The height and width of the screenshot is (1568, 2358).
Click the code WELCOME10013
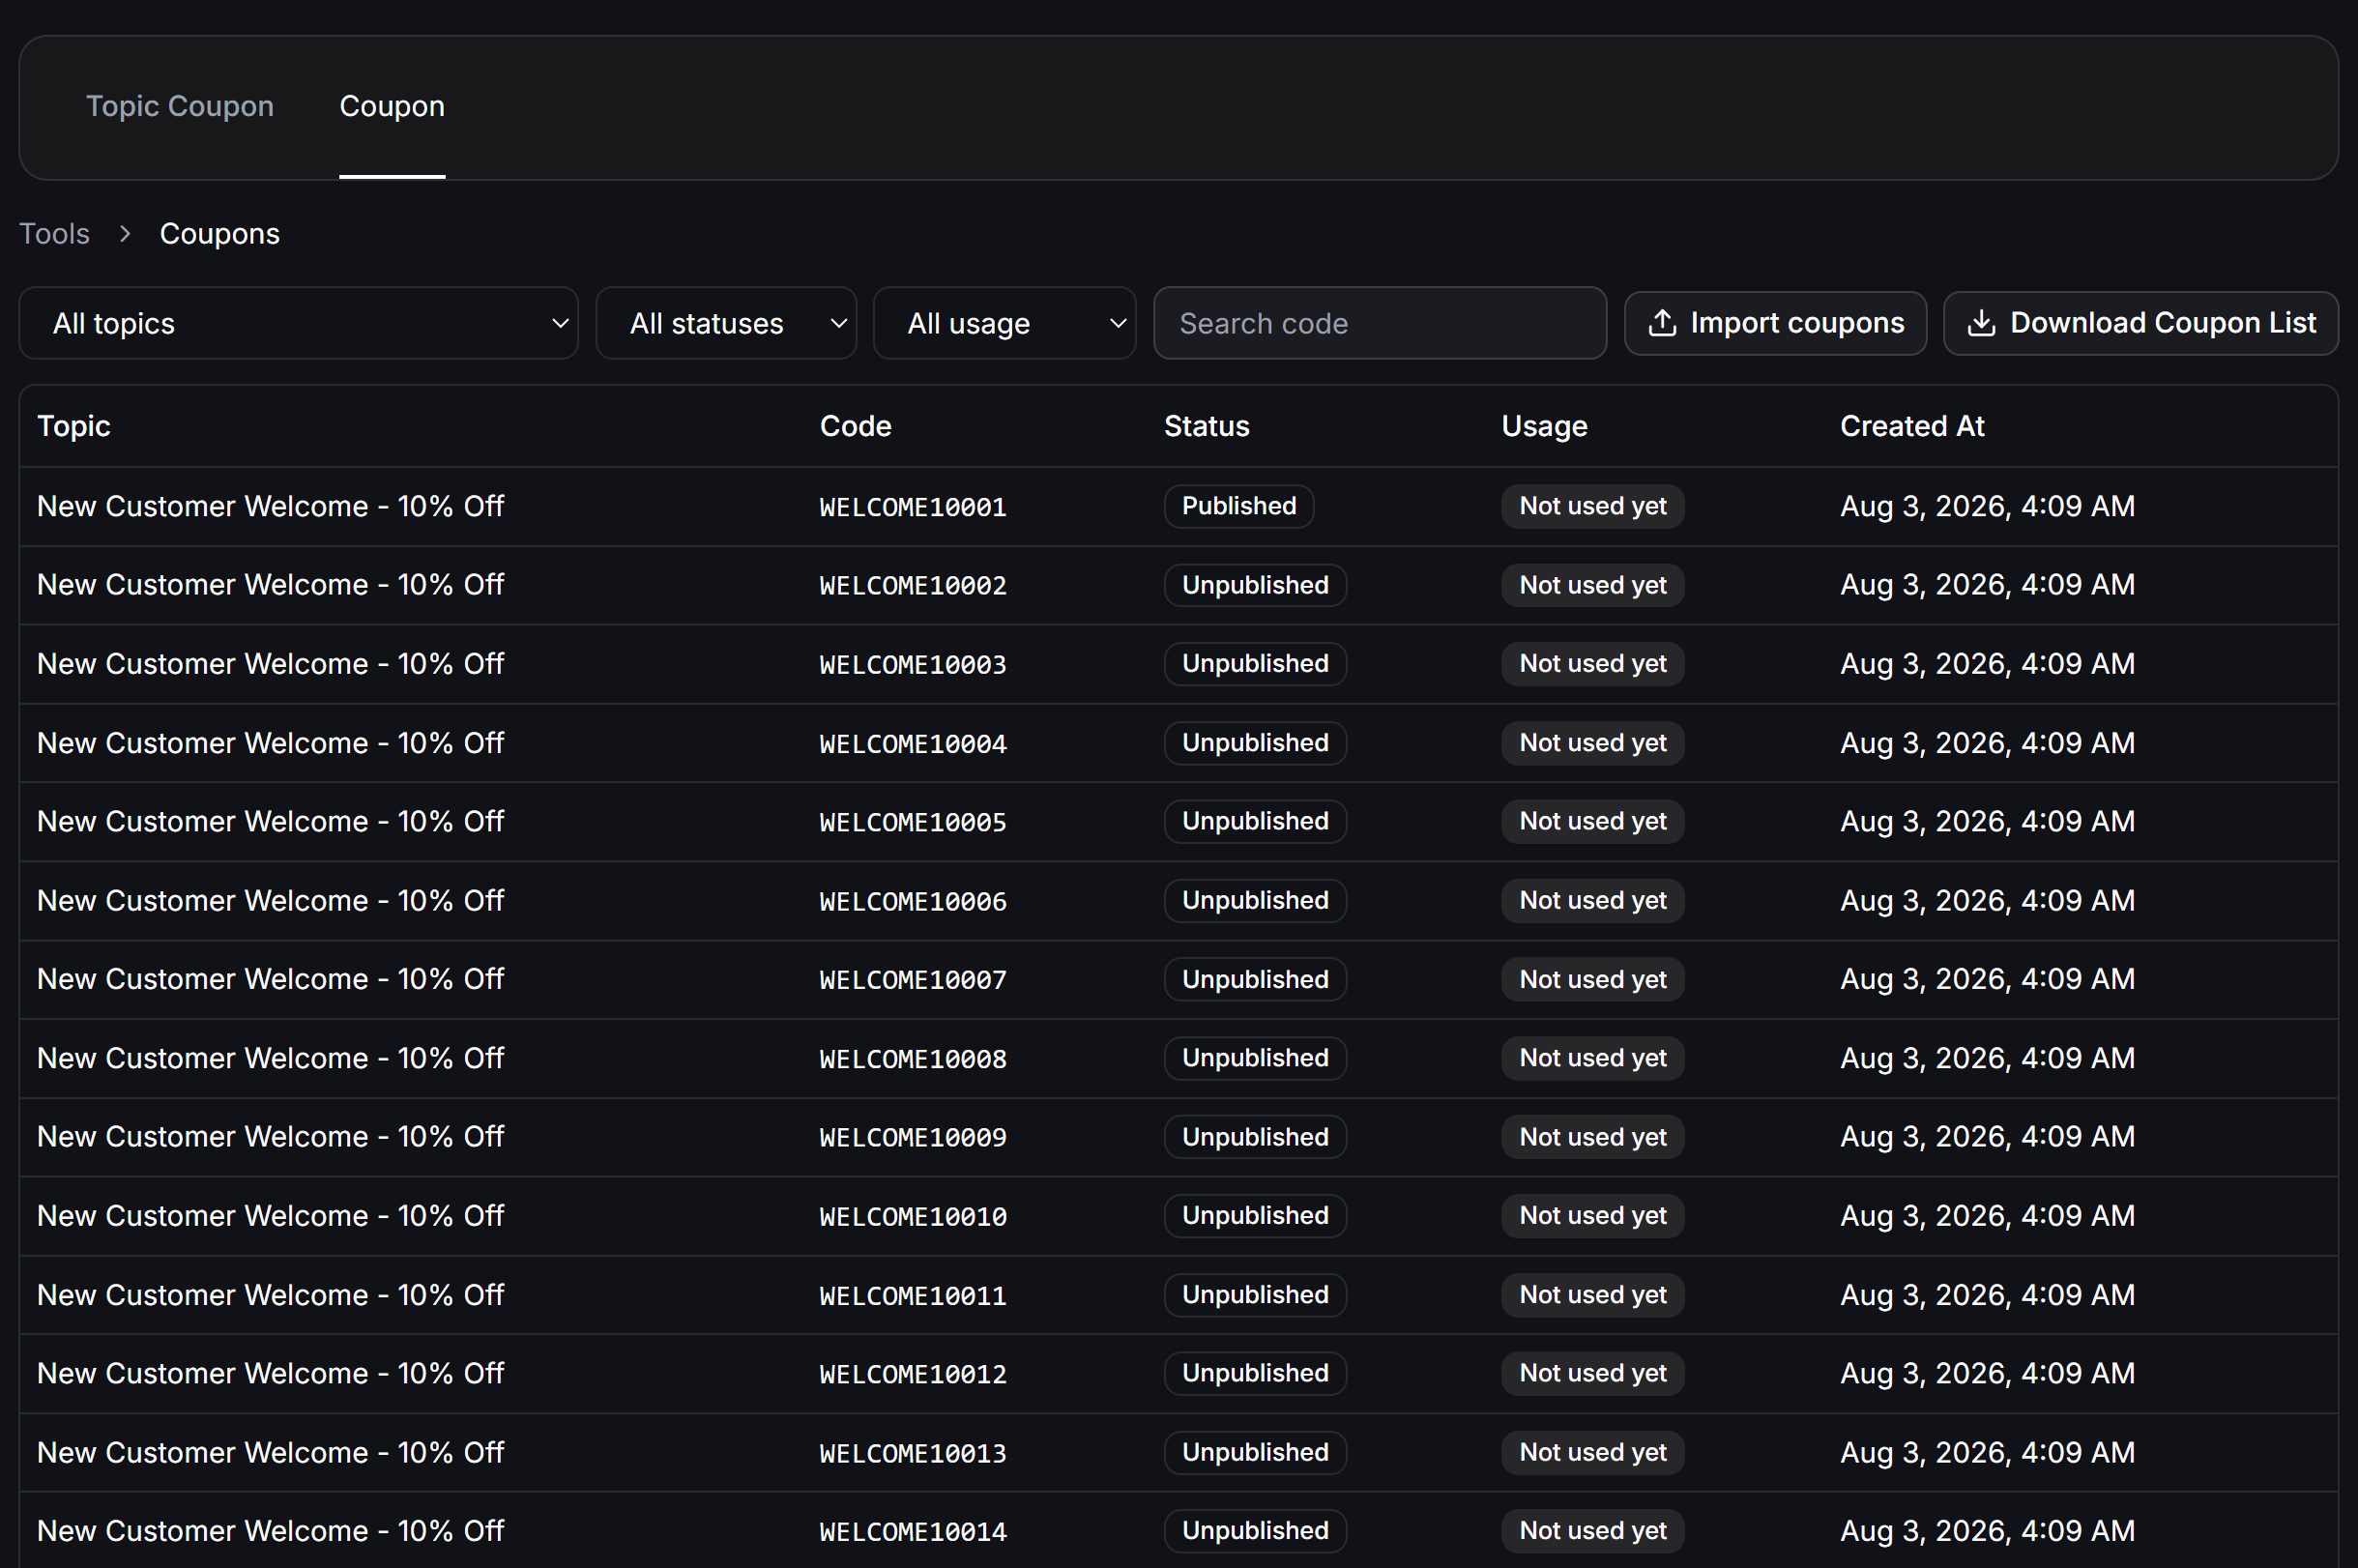(913, 1453)
